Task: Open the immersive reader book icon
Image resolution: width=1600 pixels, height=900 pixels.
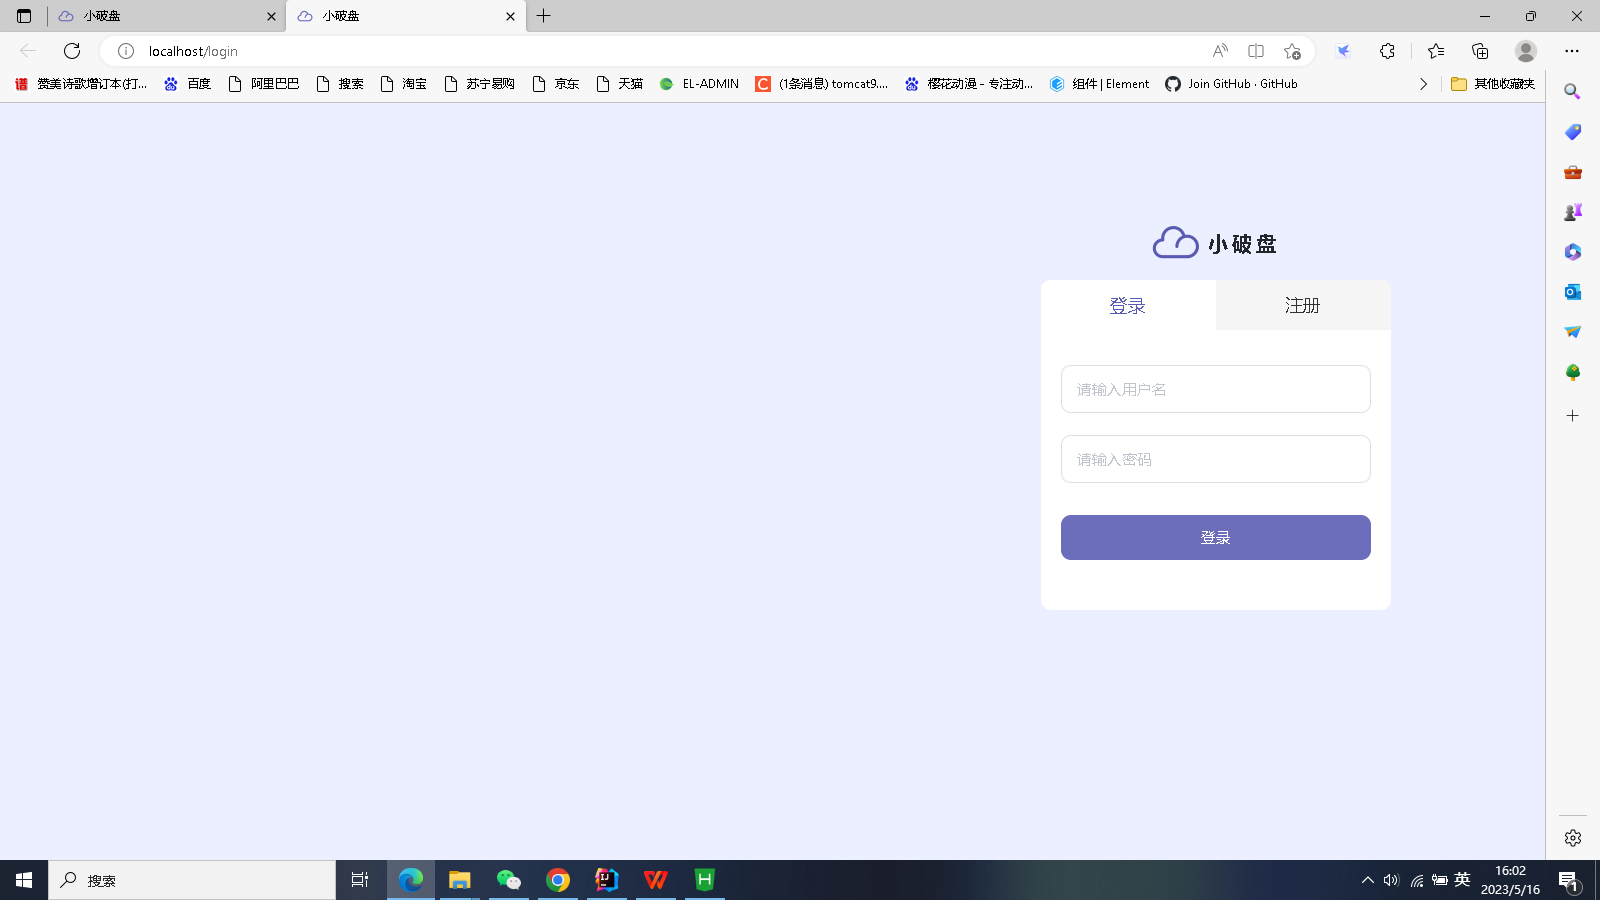Action: coord(1256,51)
